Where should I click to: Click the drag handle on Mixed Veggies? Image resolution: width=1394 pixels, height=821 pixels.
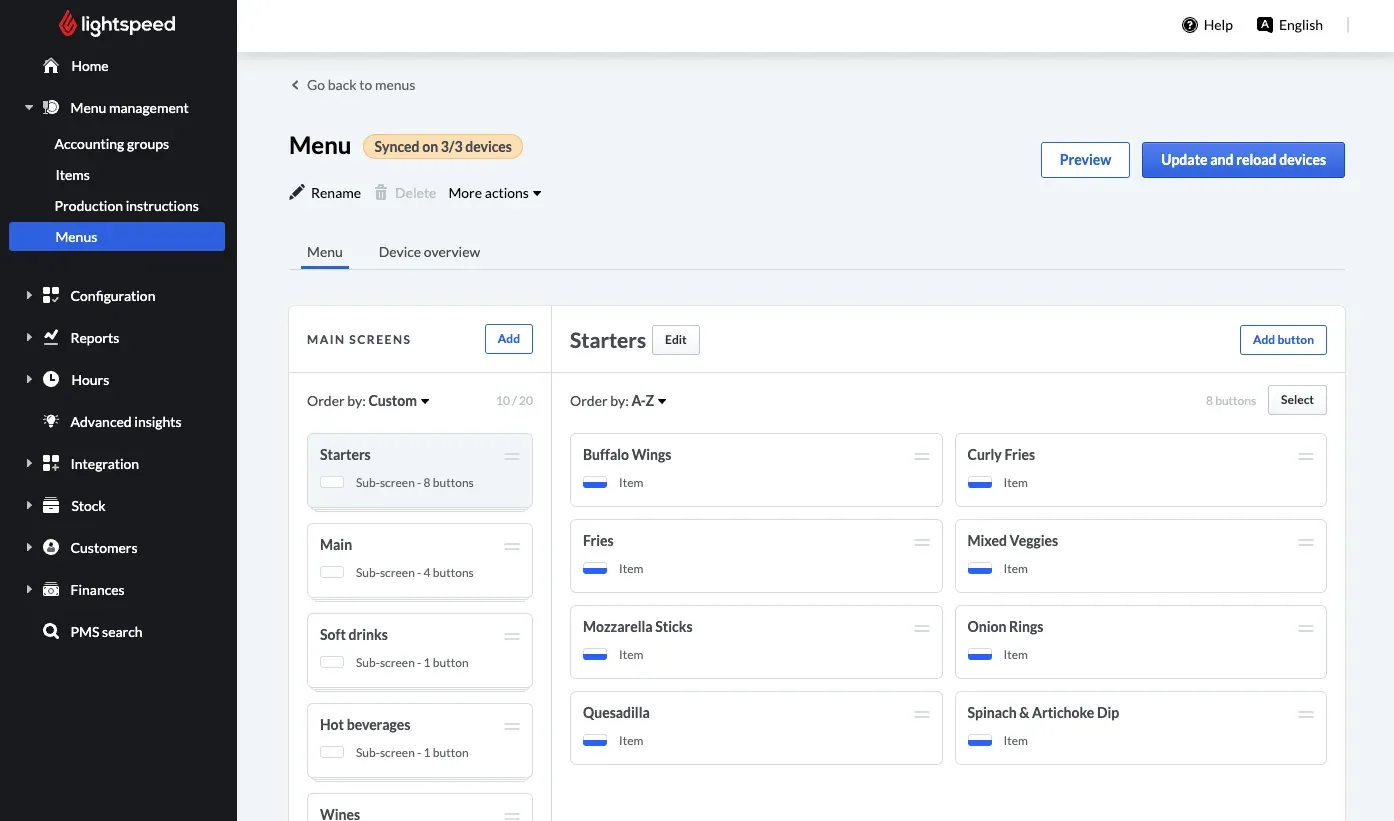1306,542
